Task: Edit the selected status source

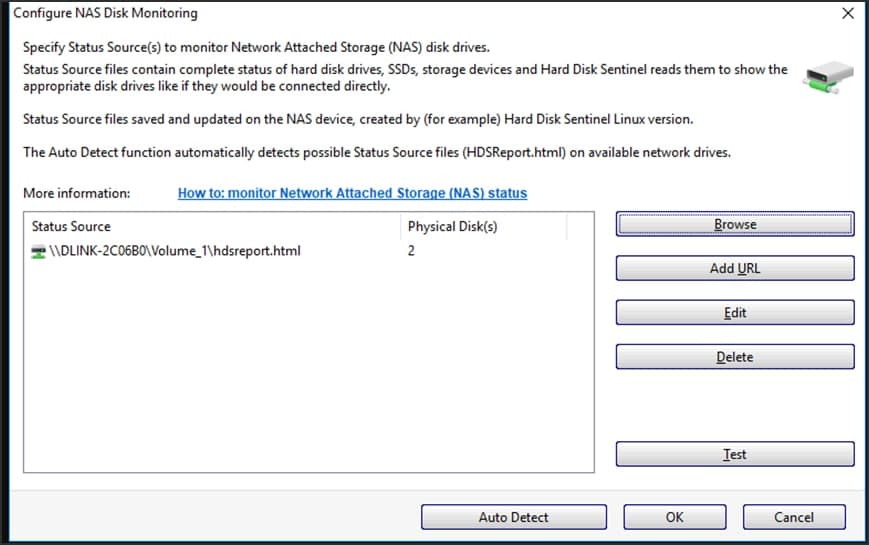Action: coord(735,313)
